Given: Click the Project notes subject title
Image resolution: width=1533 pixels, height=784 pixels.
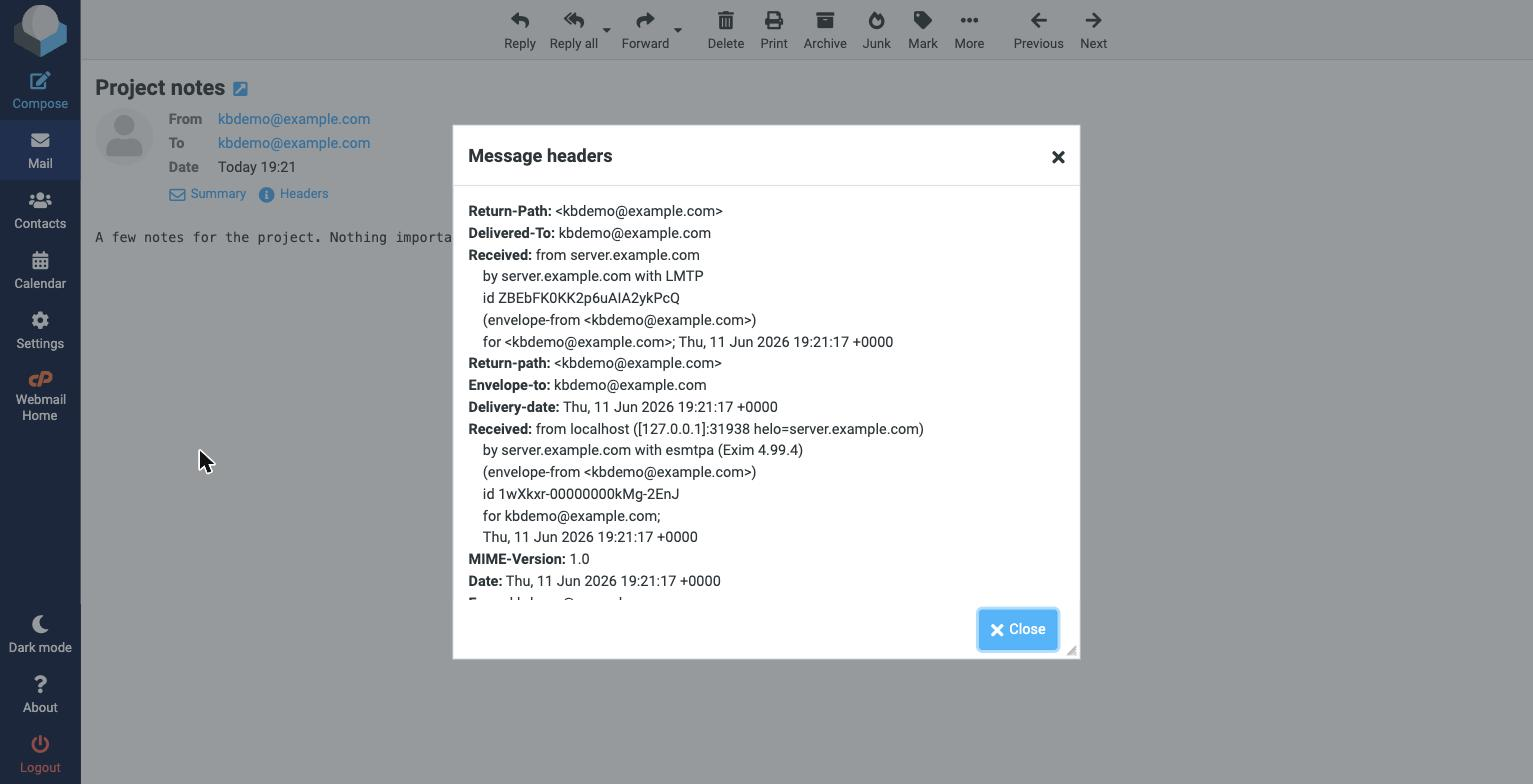Looking at the screenshot, I should [x=160, y=88].
